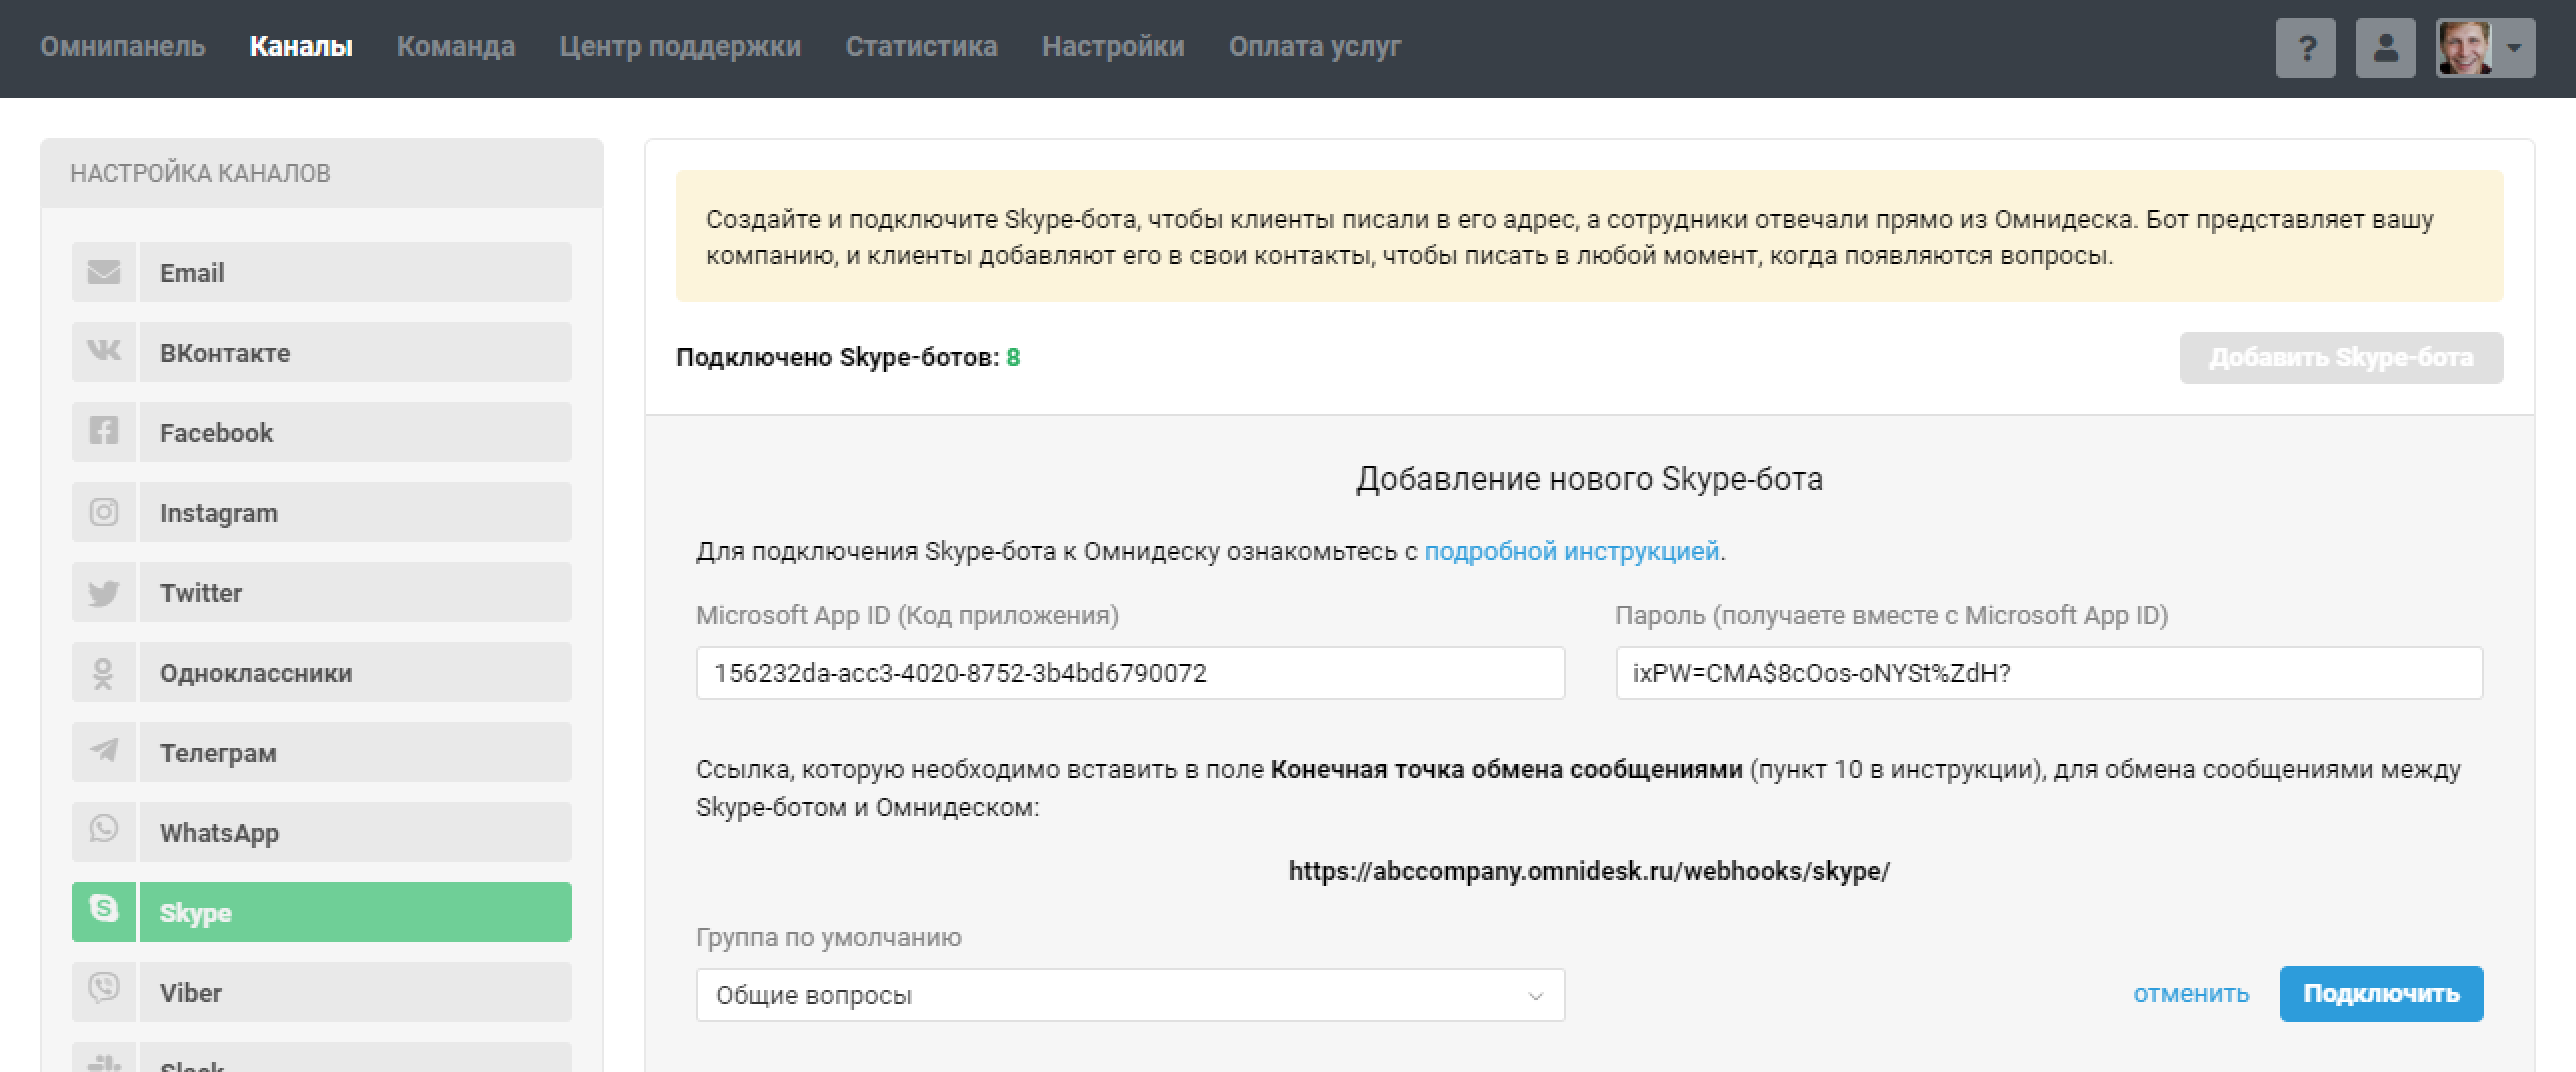This screenshot has height=1072, width=2576.
Task: Open the Каналы menu item
Action: point(301,47)
